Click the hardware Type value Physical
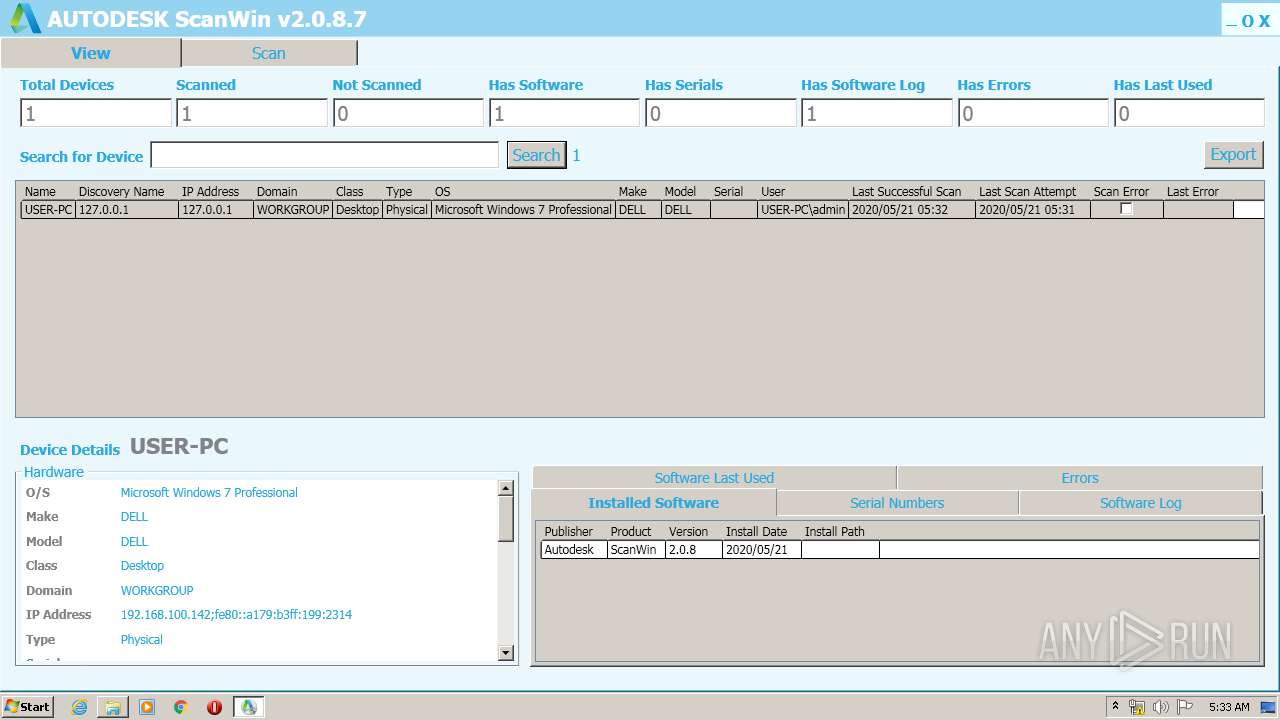 tap(141, 640)
